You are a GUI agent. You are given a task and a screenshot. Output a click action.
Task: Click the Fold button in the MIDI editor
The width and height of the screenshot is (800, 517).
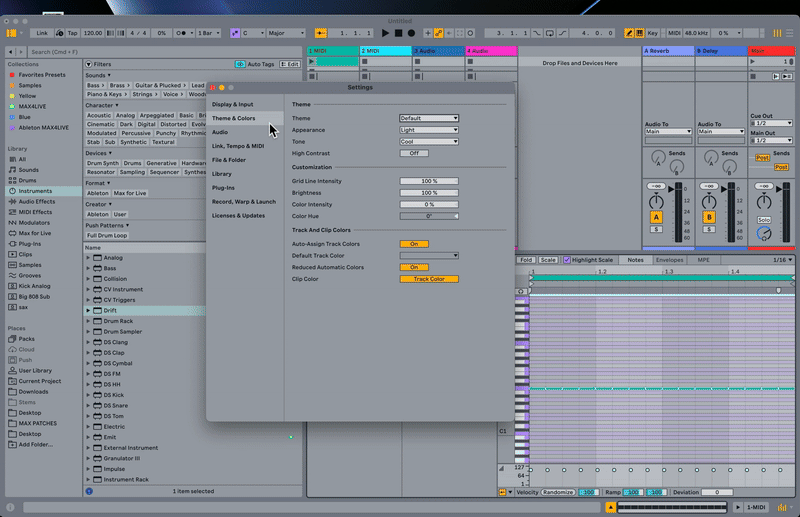[x=526, y=260]
